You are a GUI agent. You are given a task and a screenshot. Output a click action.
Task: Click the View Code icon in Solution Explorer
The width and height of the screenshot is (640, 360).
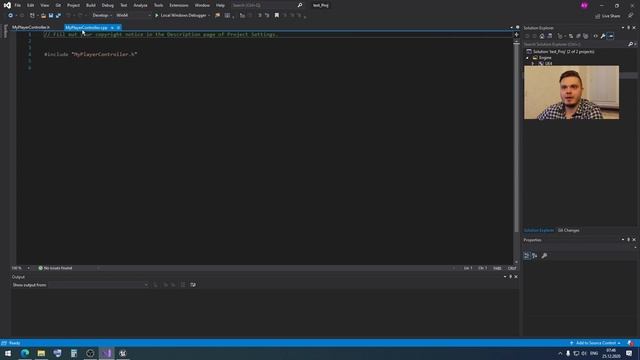[596, 36]
